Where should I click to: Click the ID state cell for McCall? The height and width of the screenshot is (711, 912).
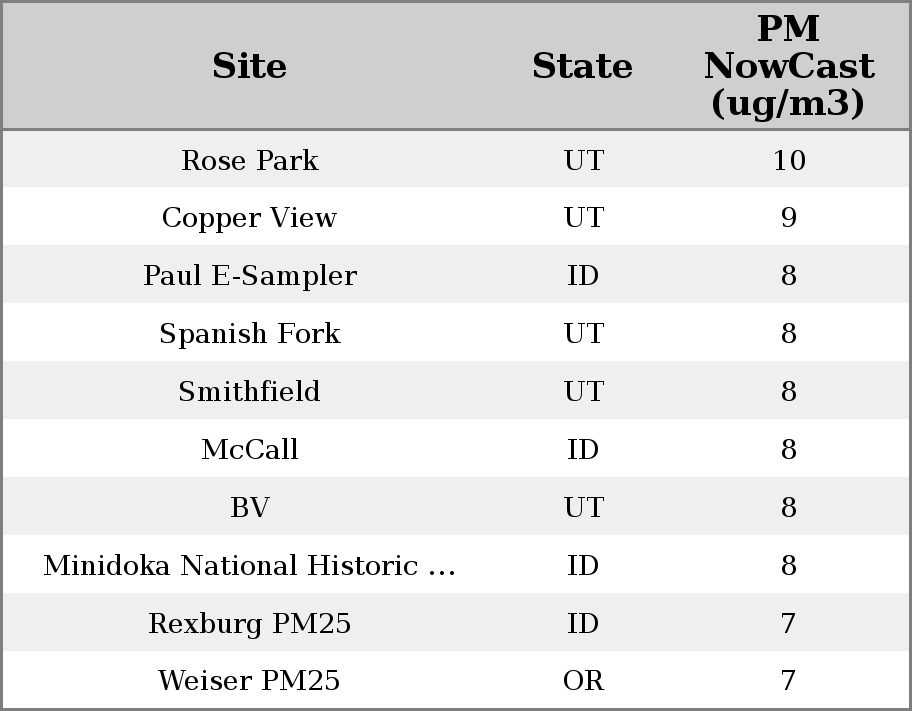(583, 450)
